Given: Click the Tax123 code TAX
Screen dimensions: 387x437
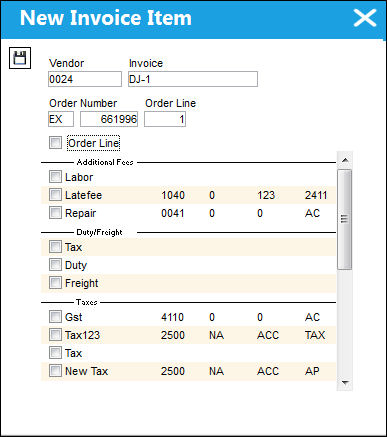Looking at the screenshot, I should (x=315, y=335).
